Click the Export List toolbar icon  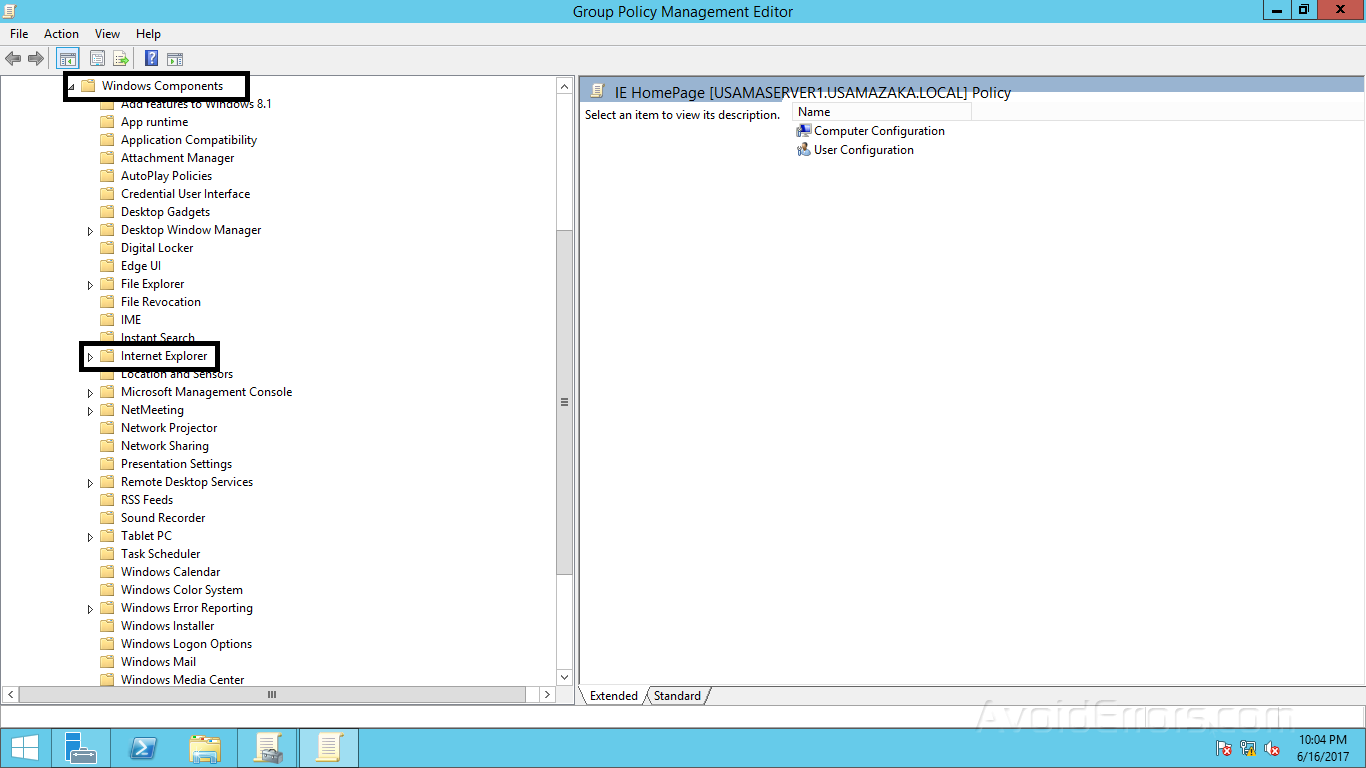coord(120,58)
